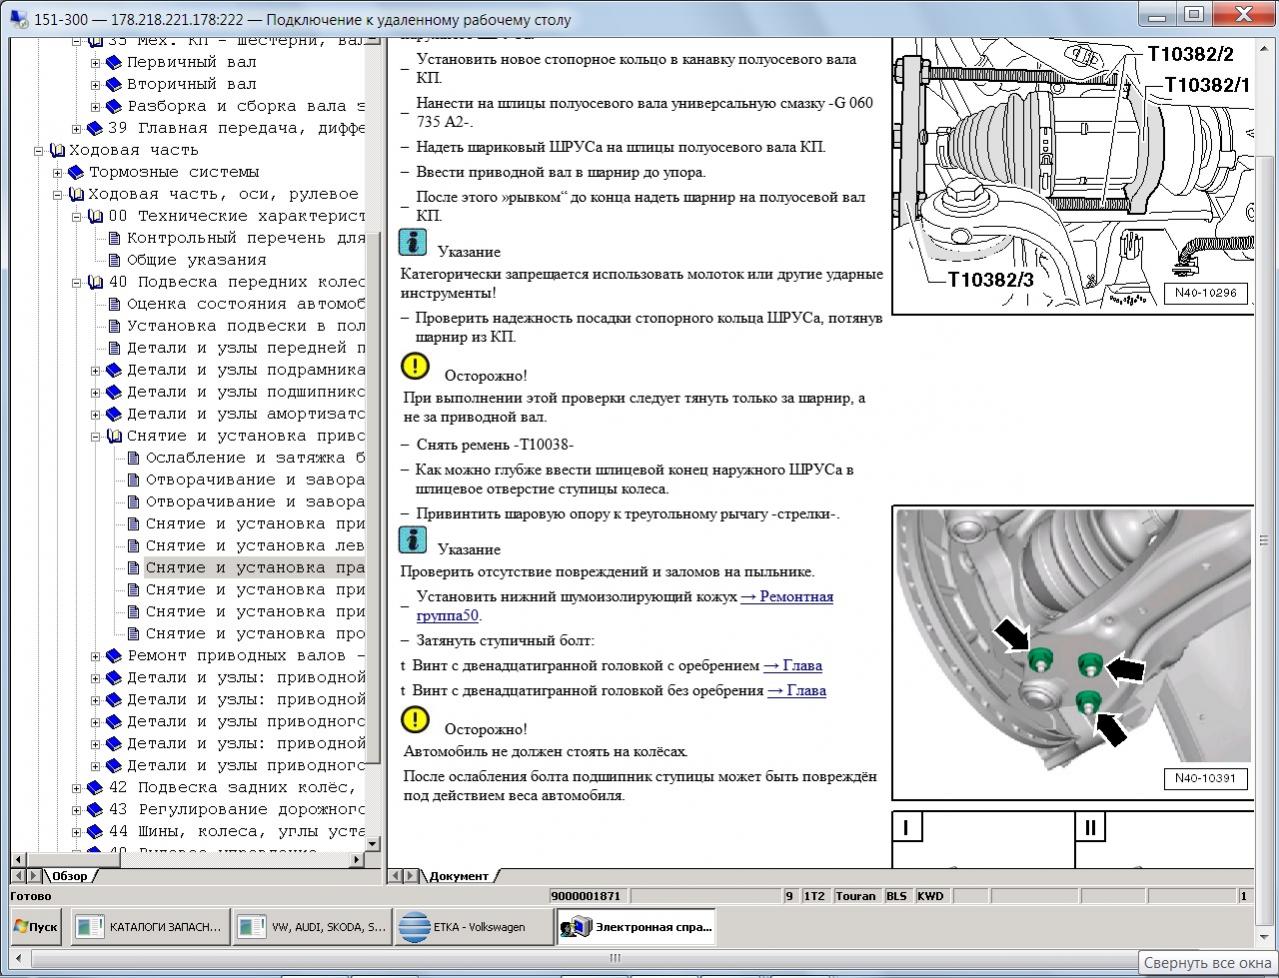This screenshot has width=1279, height=978.
Task: Collapse the 40 Подвеска передних колес node
Action: (77, 282)
